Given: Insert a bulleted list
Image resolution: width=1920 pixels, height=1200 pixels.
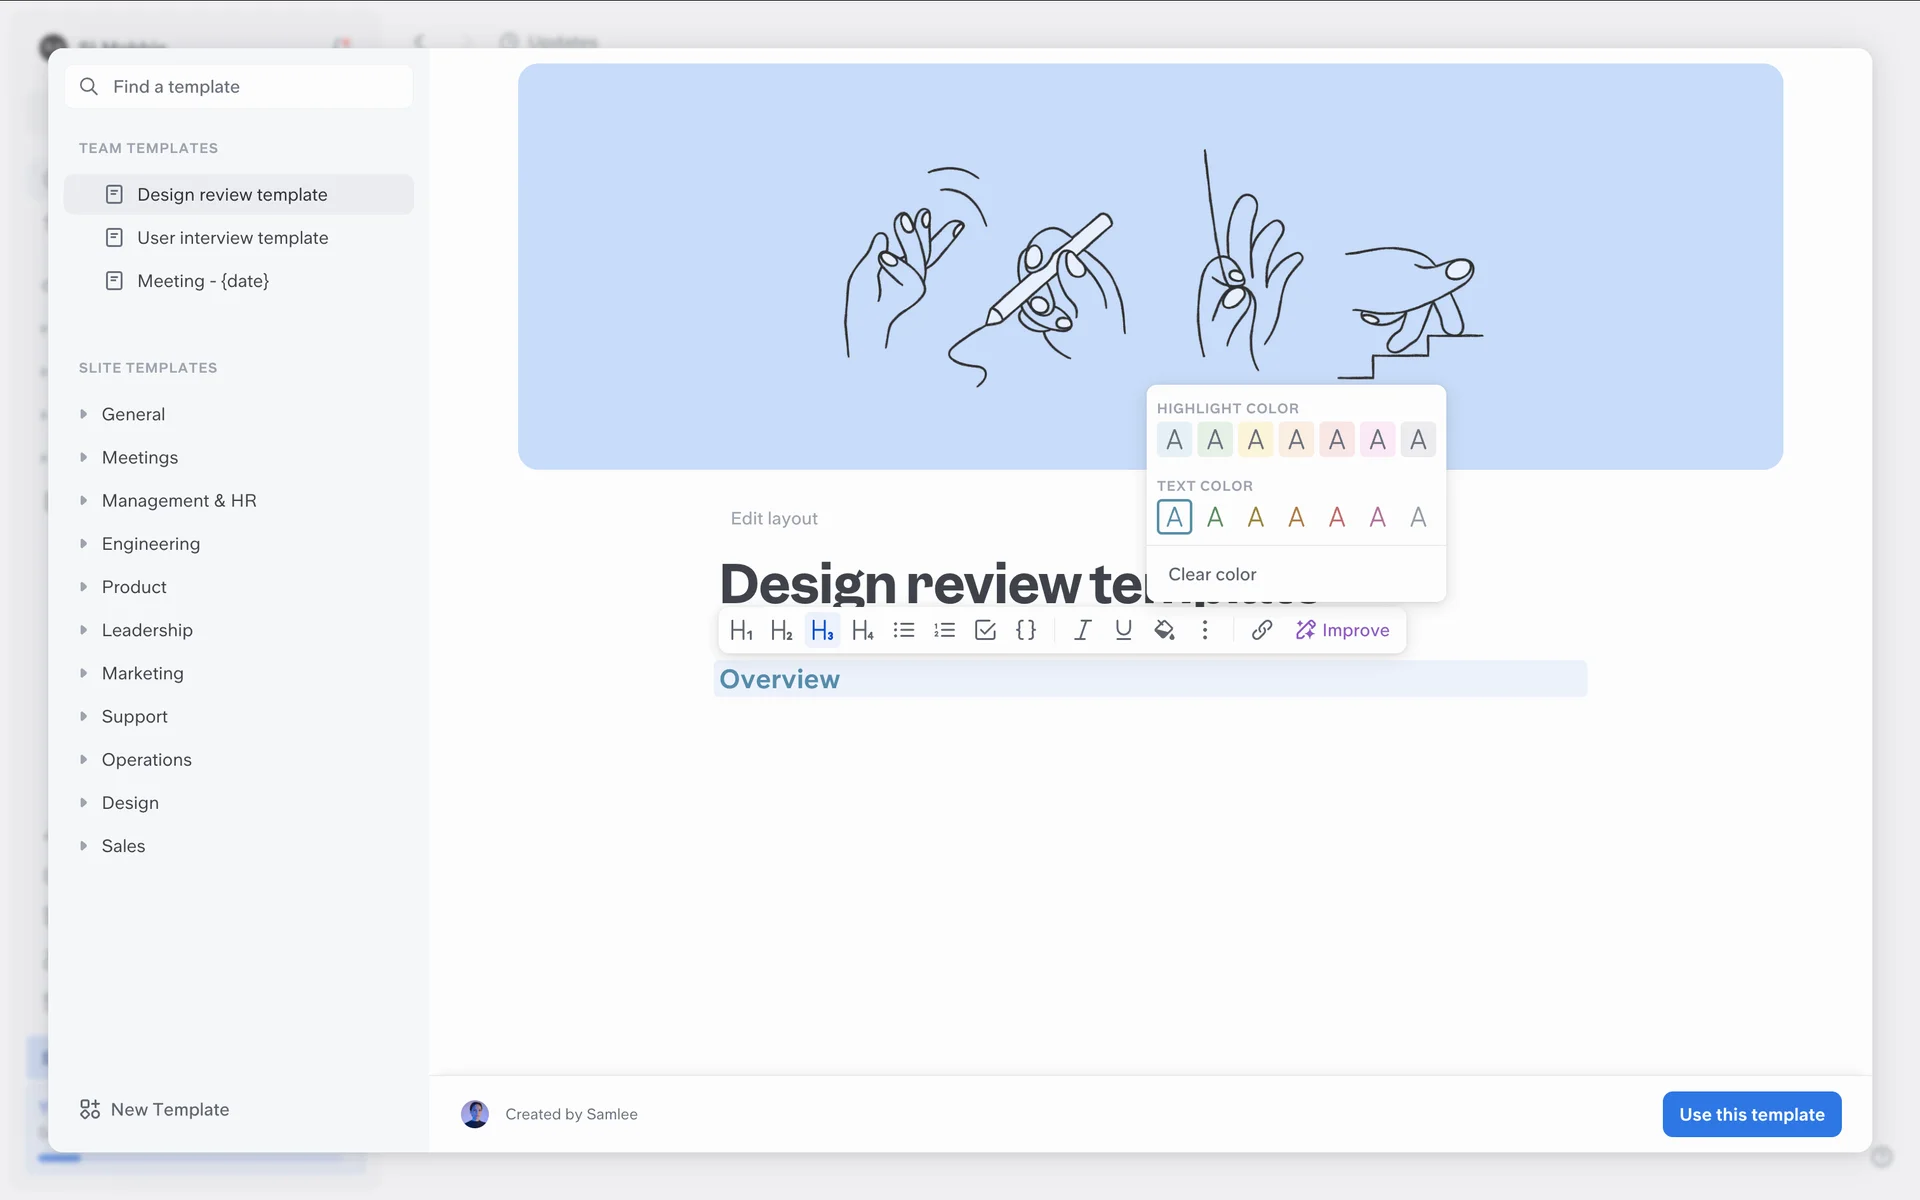Looking at the screenshot, I should 904,630.
